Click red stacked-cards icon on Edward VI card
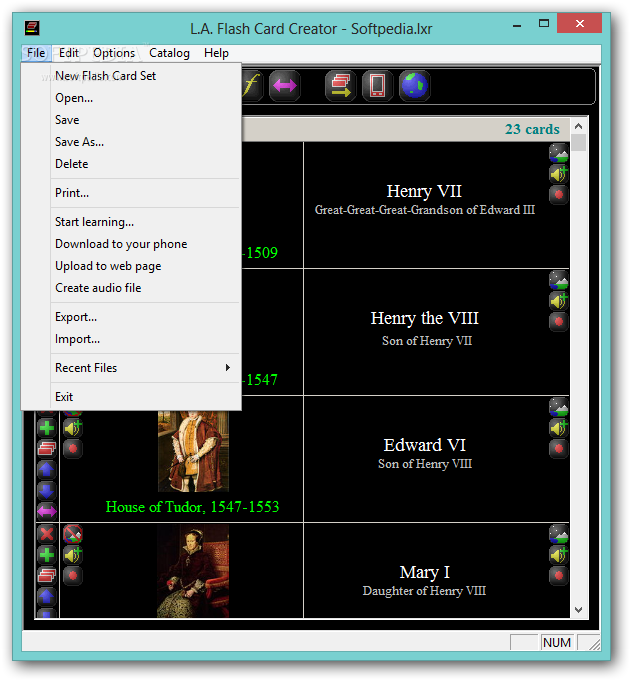Screen dimensions: 631x681 tap(47, 448)
